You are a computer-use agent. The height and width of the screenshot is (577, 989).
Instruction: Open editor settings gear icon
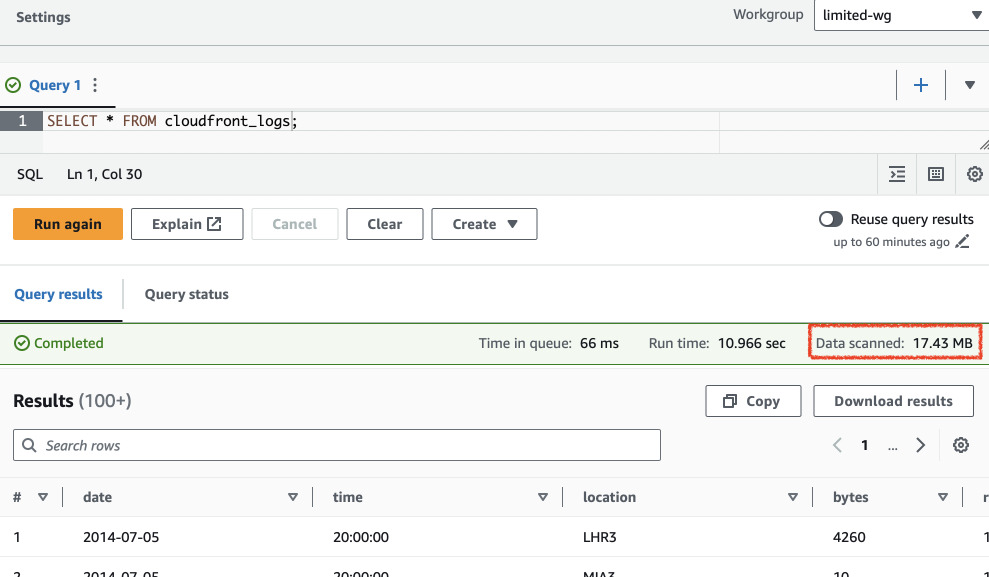974,174
